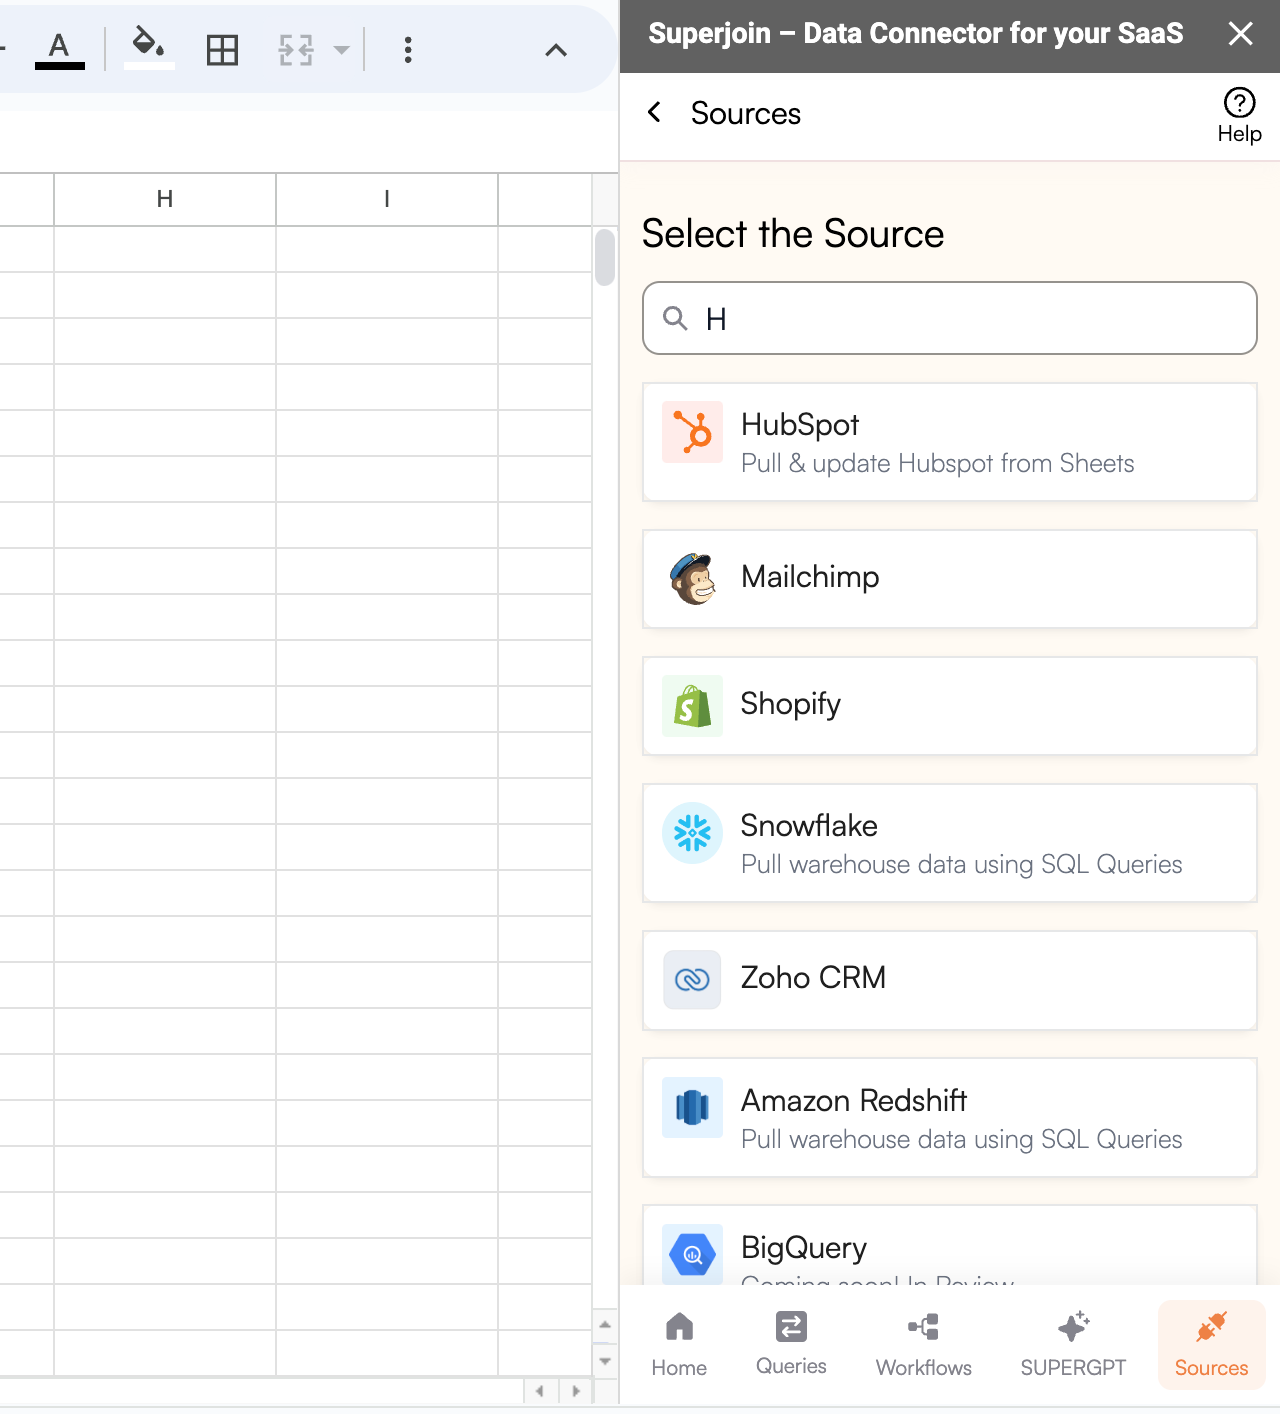
Task: Select the BigQuery source
Action: (x=949, y=1245)
